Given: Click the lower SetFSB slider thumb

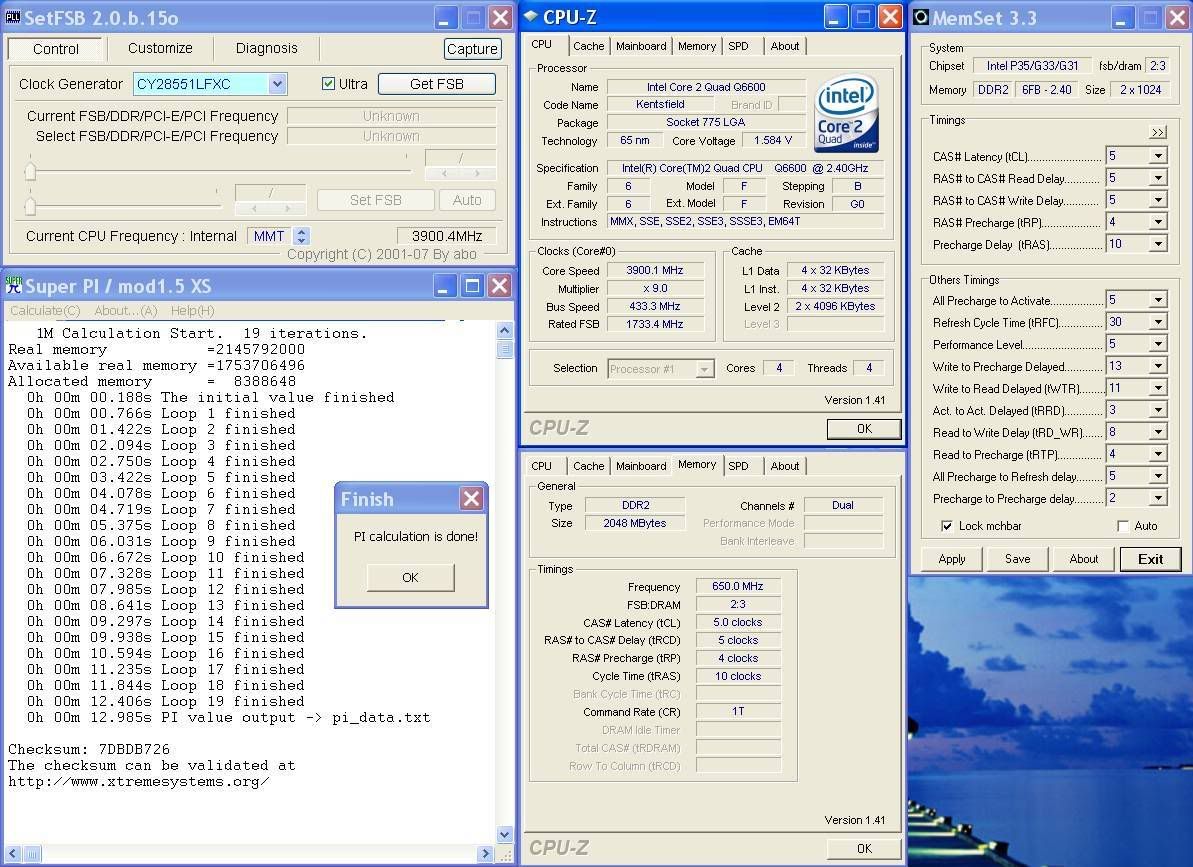Looking at the screenshot, I should point(30,205).
